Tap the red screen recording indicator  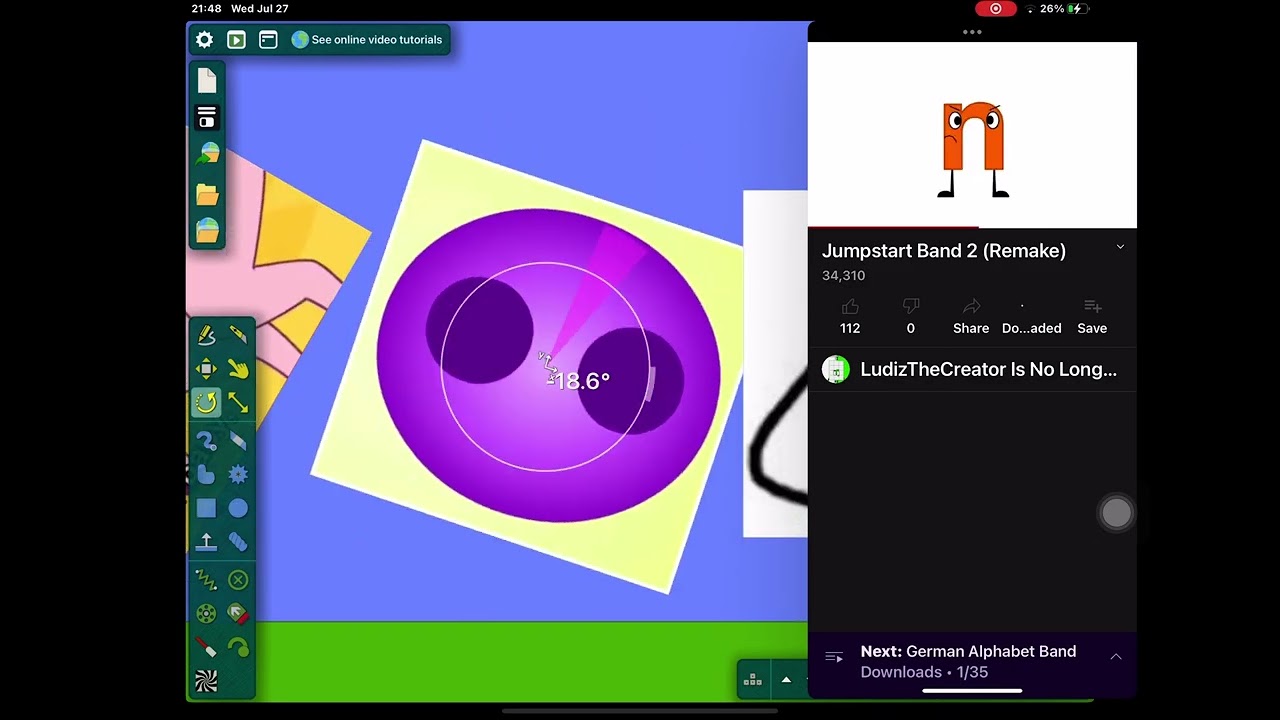coord(996,9)
